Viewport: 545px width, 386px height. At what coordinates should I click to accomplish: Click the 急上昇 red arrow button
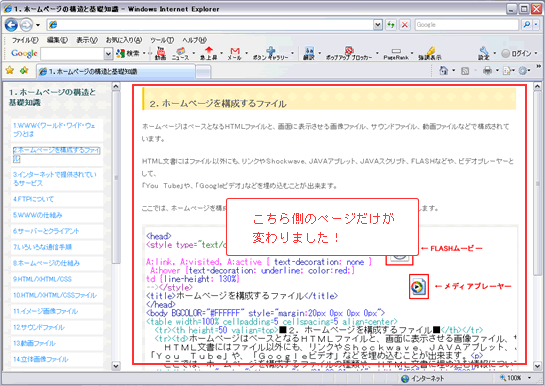(x=209, y=54)
